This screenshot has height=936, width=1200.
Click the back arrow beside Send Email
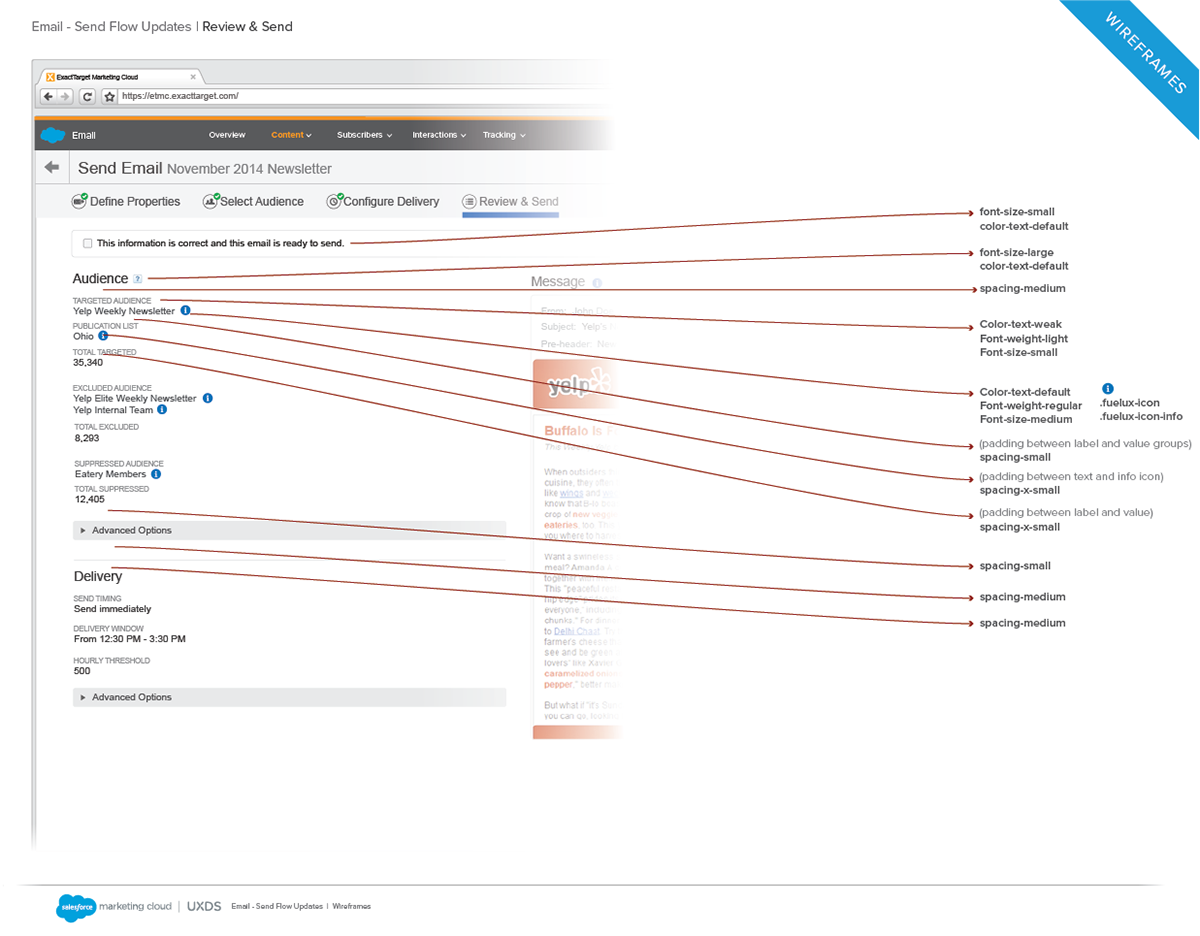coord(52,168)
